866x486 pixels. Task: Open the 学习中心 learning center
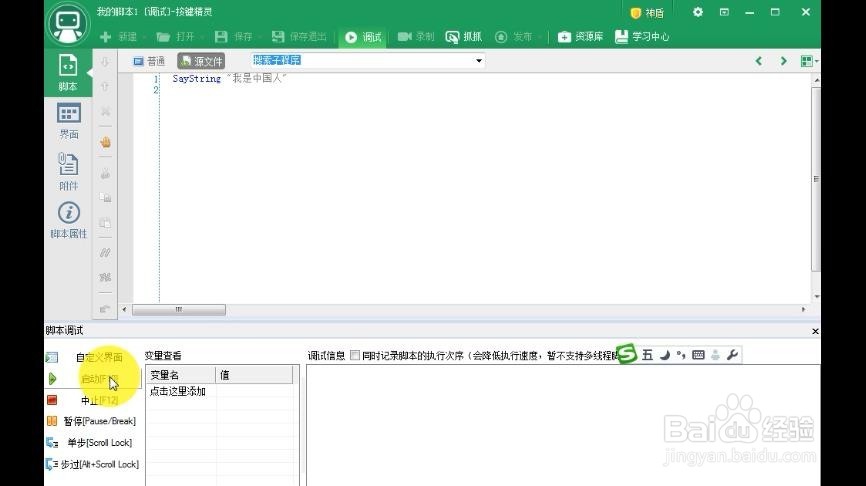642,37
